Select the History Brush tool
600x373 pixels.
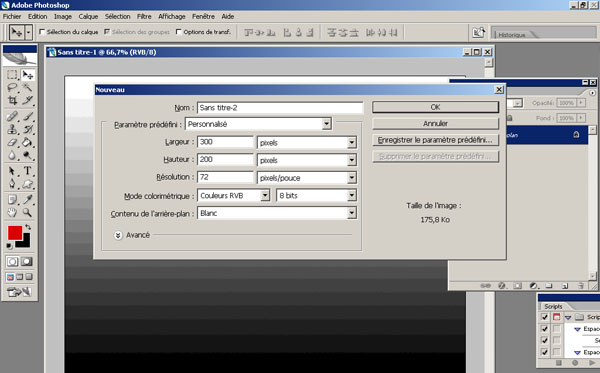pyautogui.click(x=28, y=129)
